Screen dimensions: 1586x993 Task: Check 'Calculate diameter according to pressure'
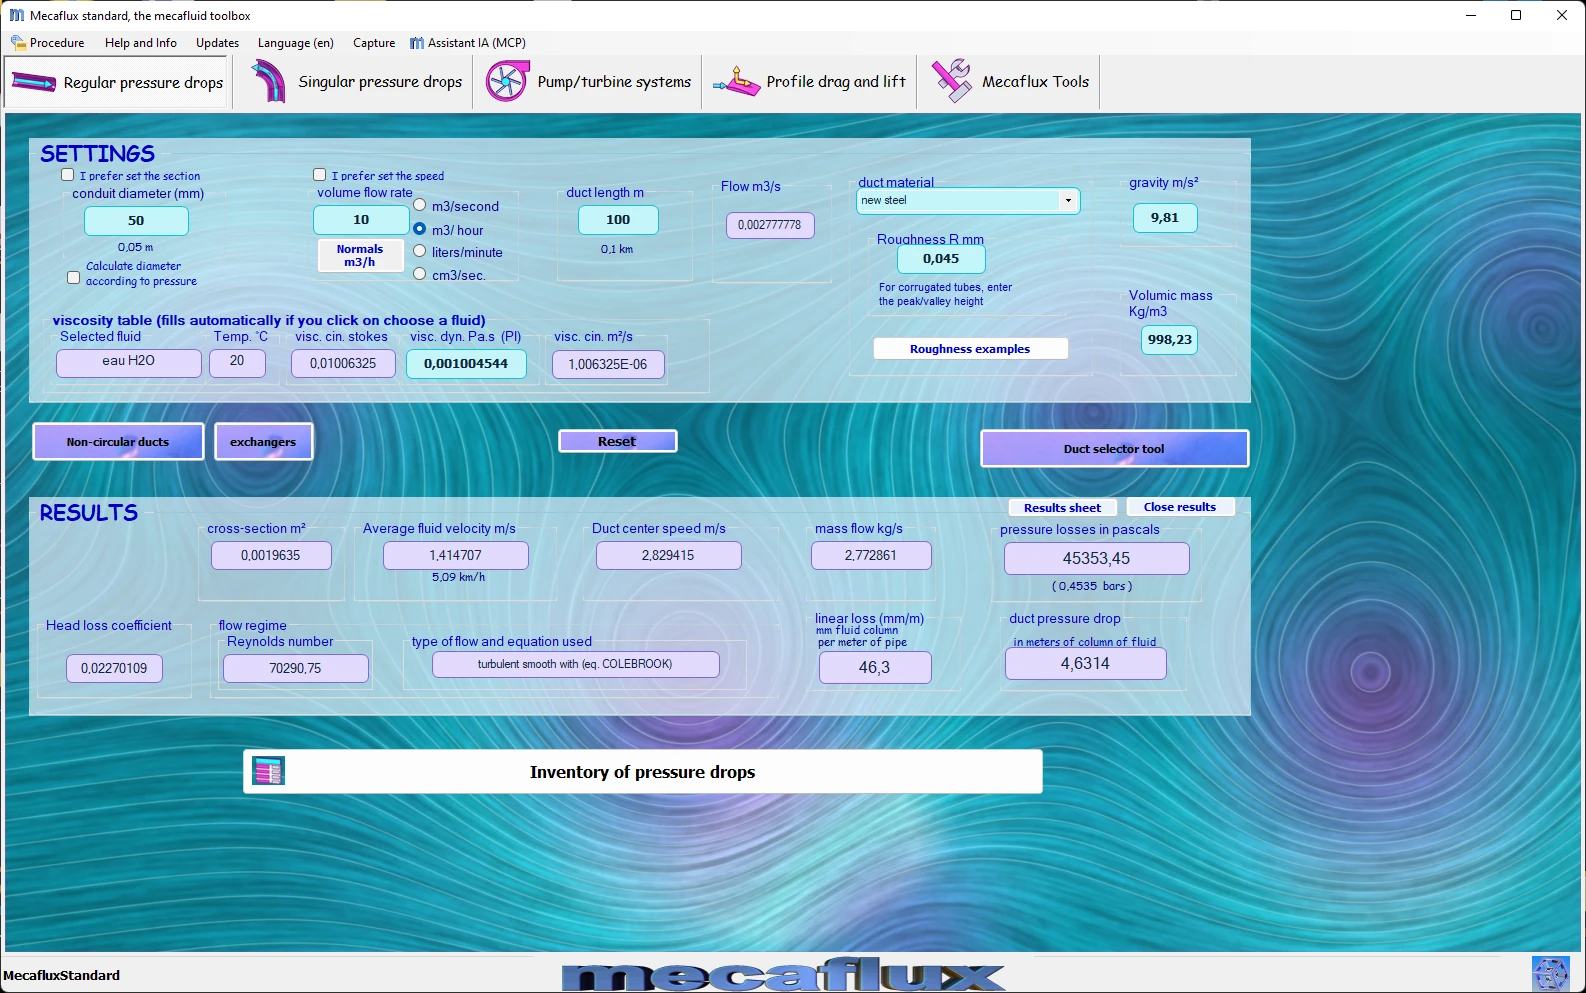click(x=73, y=277)
